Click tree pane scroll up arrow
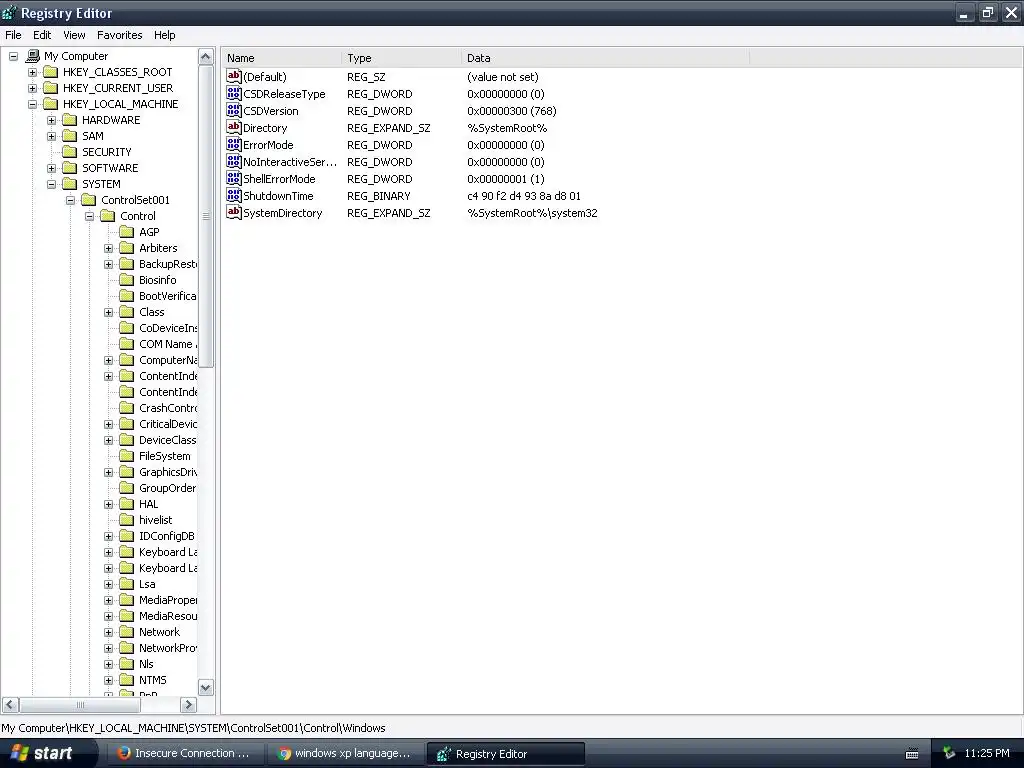1024x768 pixels. point(206,57)
